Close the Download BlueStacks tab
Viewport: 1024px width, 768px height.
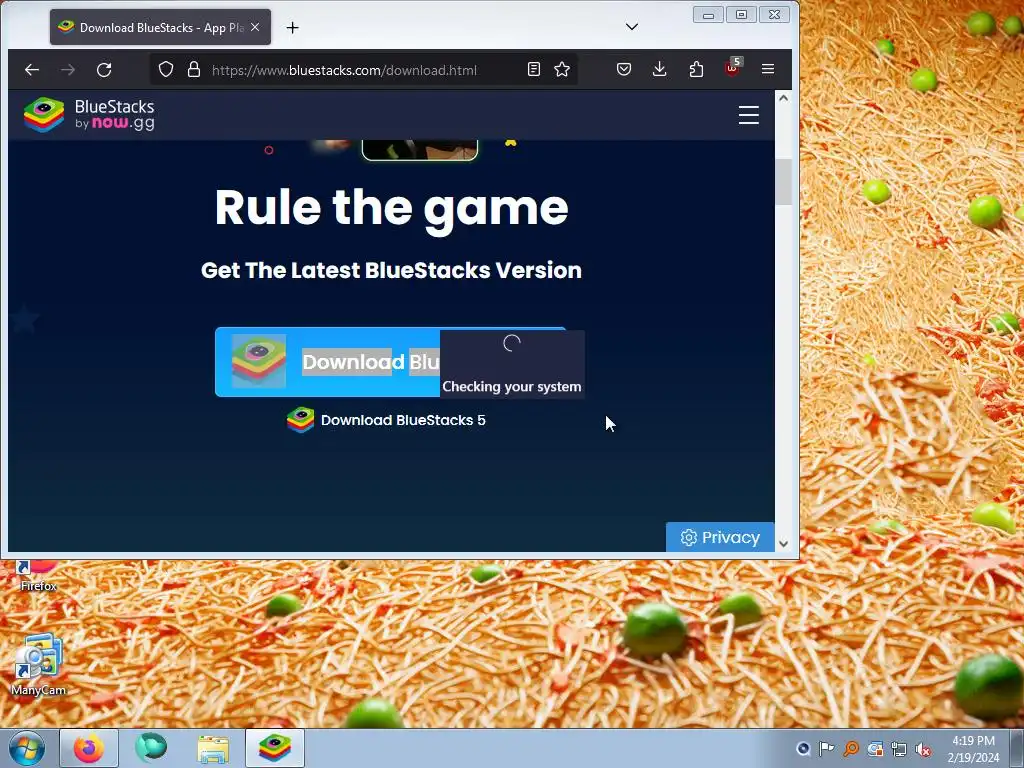255,27
